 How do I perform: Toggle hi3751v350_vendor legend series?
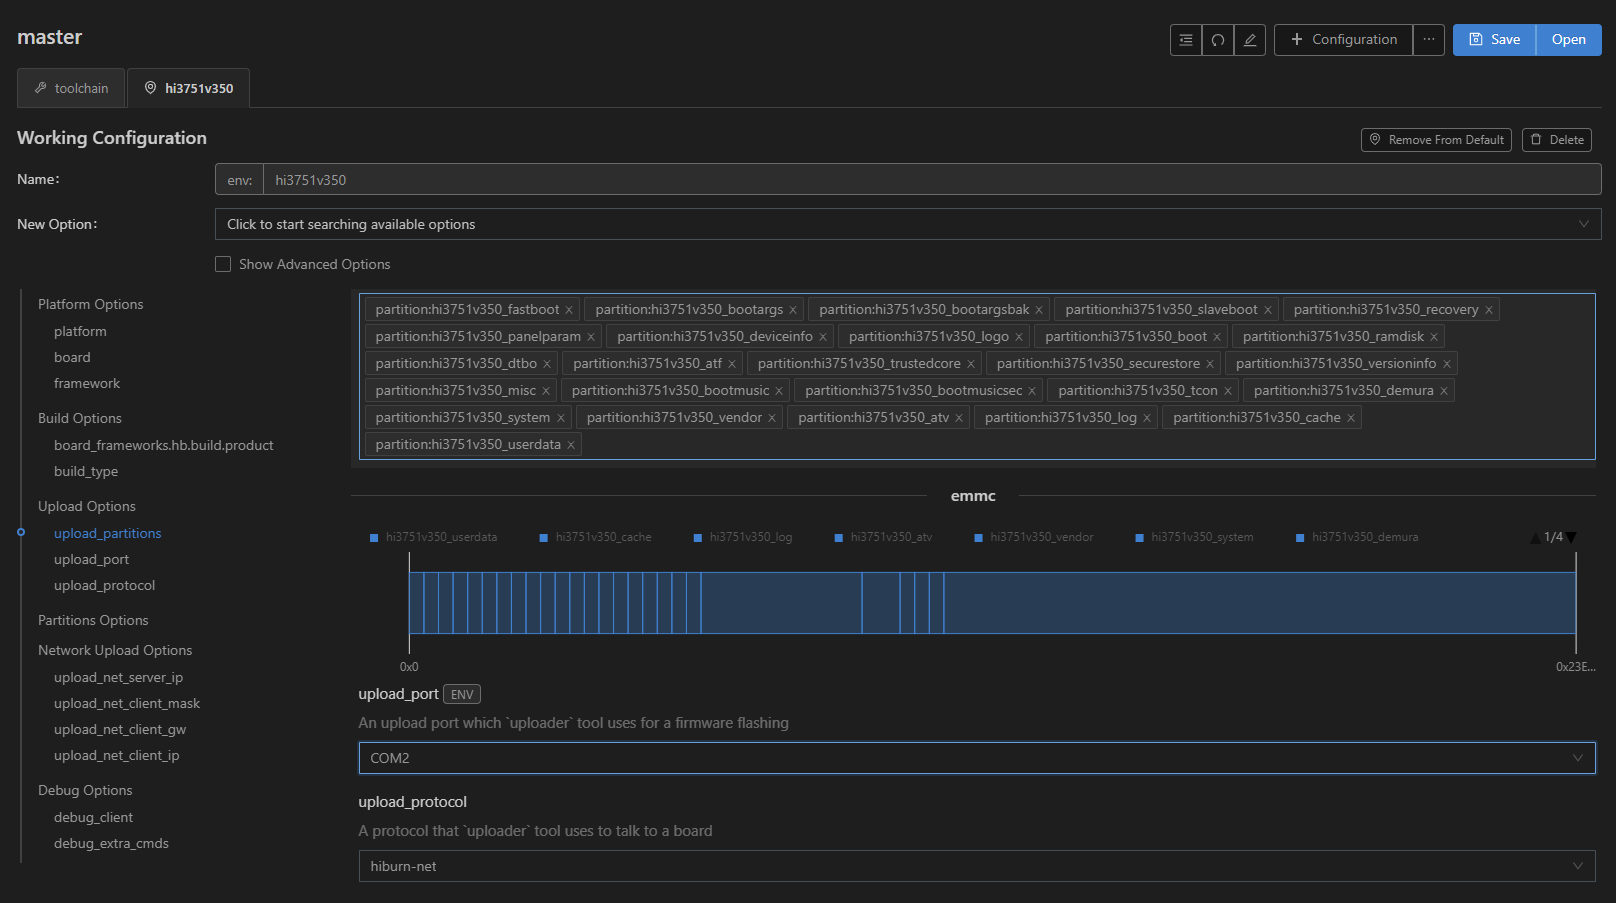(x=1034, y=538)
